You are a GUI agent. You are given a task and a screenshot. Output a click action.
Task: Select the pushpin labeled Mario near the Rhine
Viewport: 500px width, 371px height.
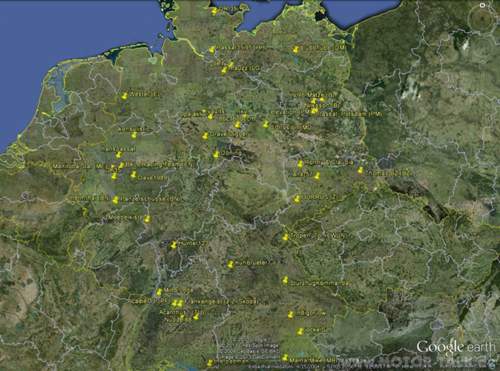159,293
